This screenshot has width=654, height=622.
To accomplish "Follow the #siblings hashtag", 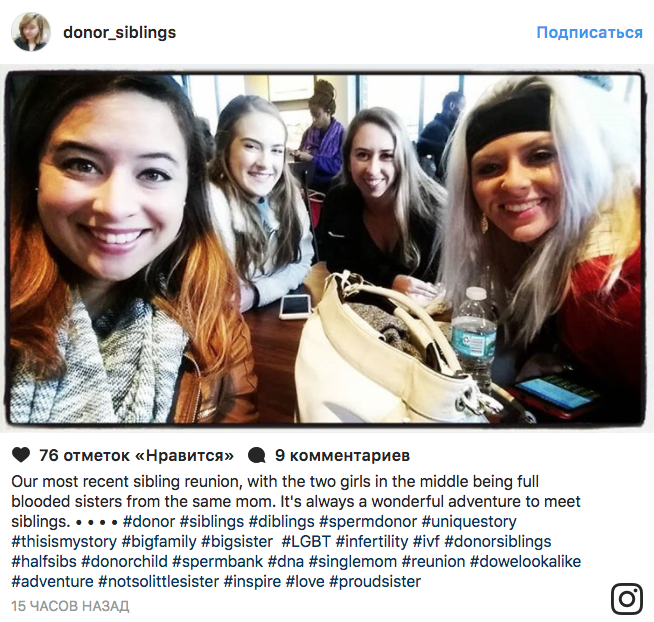I will (x=211, y=521).
